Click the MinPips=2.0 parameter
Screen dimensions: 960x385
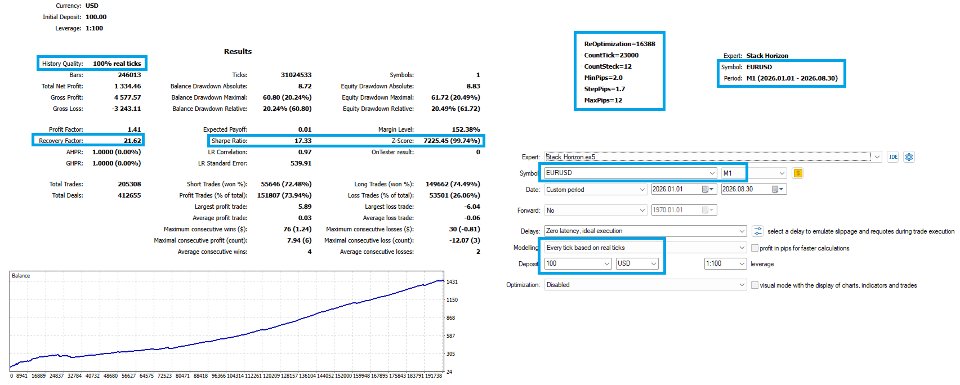pyautogui.click(x=604, y=78)
